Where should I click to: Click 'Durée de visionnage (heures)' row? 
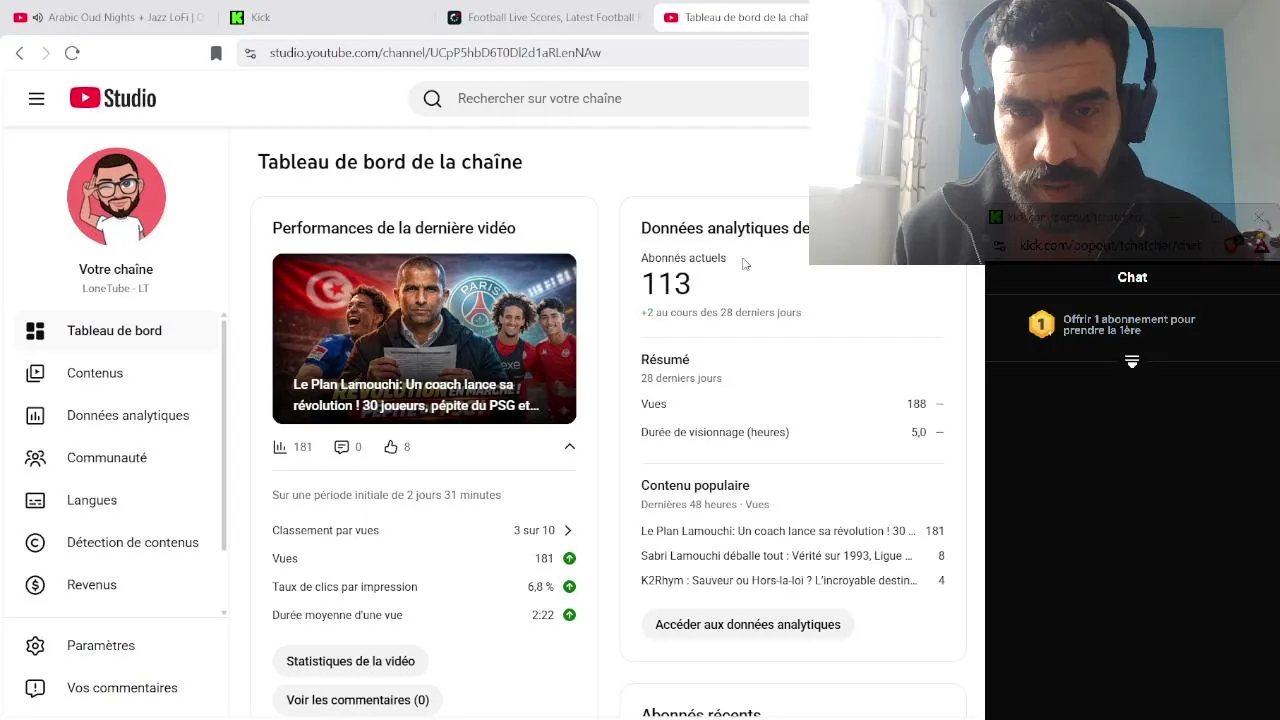(x=792, y=432)
